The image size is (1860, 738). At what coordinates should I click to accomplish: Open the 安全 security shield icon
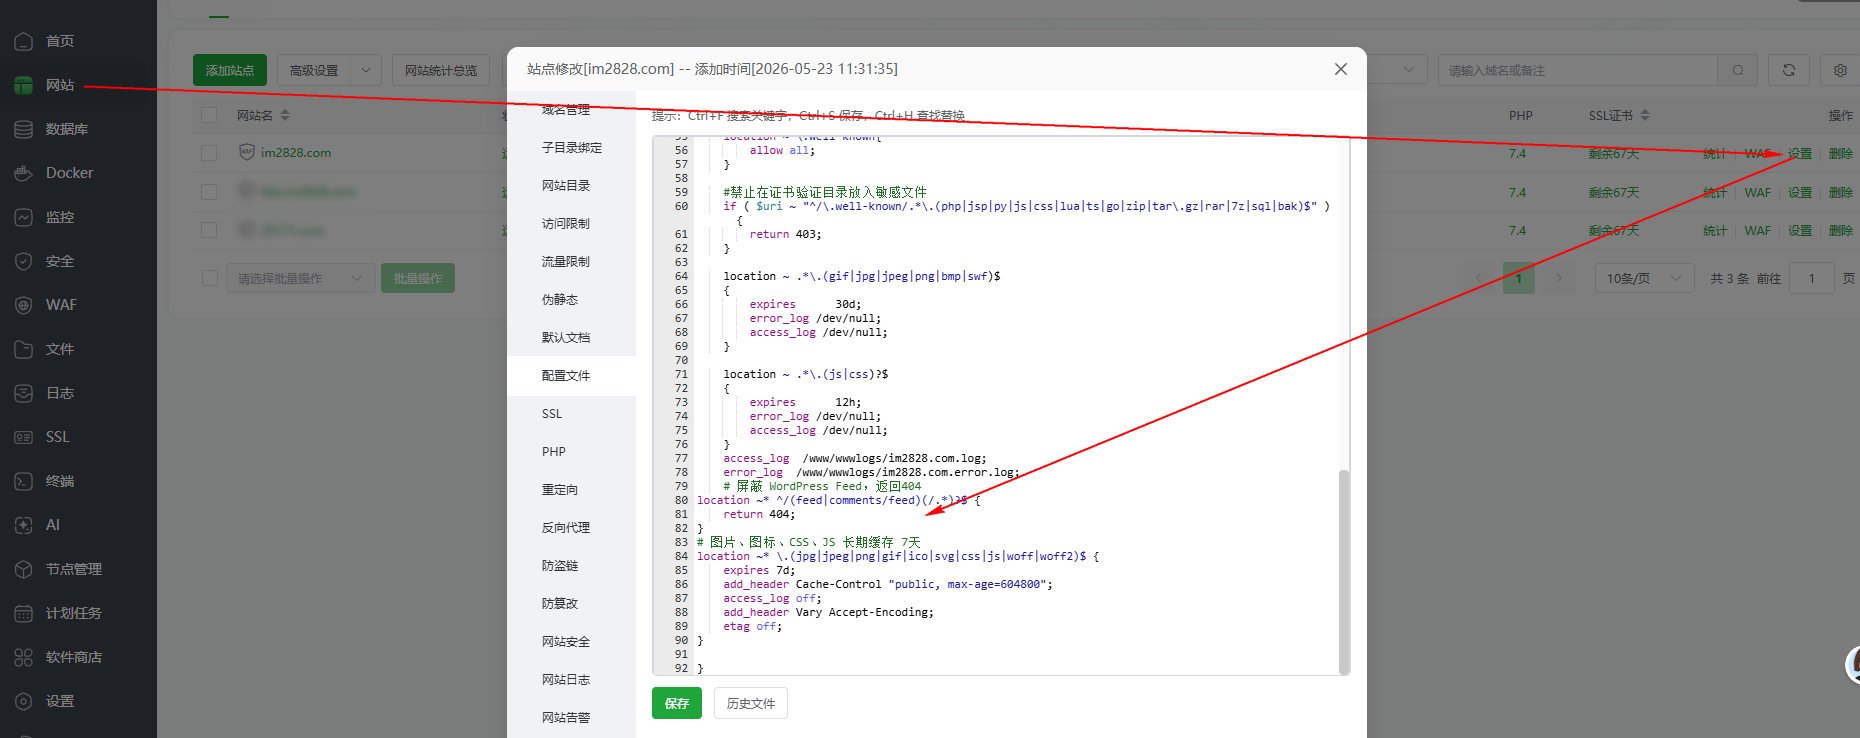pyautogui.click(x=24, y=261)
